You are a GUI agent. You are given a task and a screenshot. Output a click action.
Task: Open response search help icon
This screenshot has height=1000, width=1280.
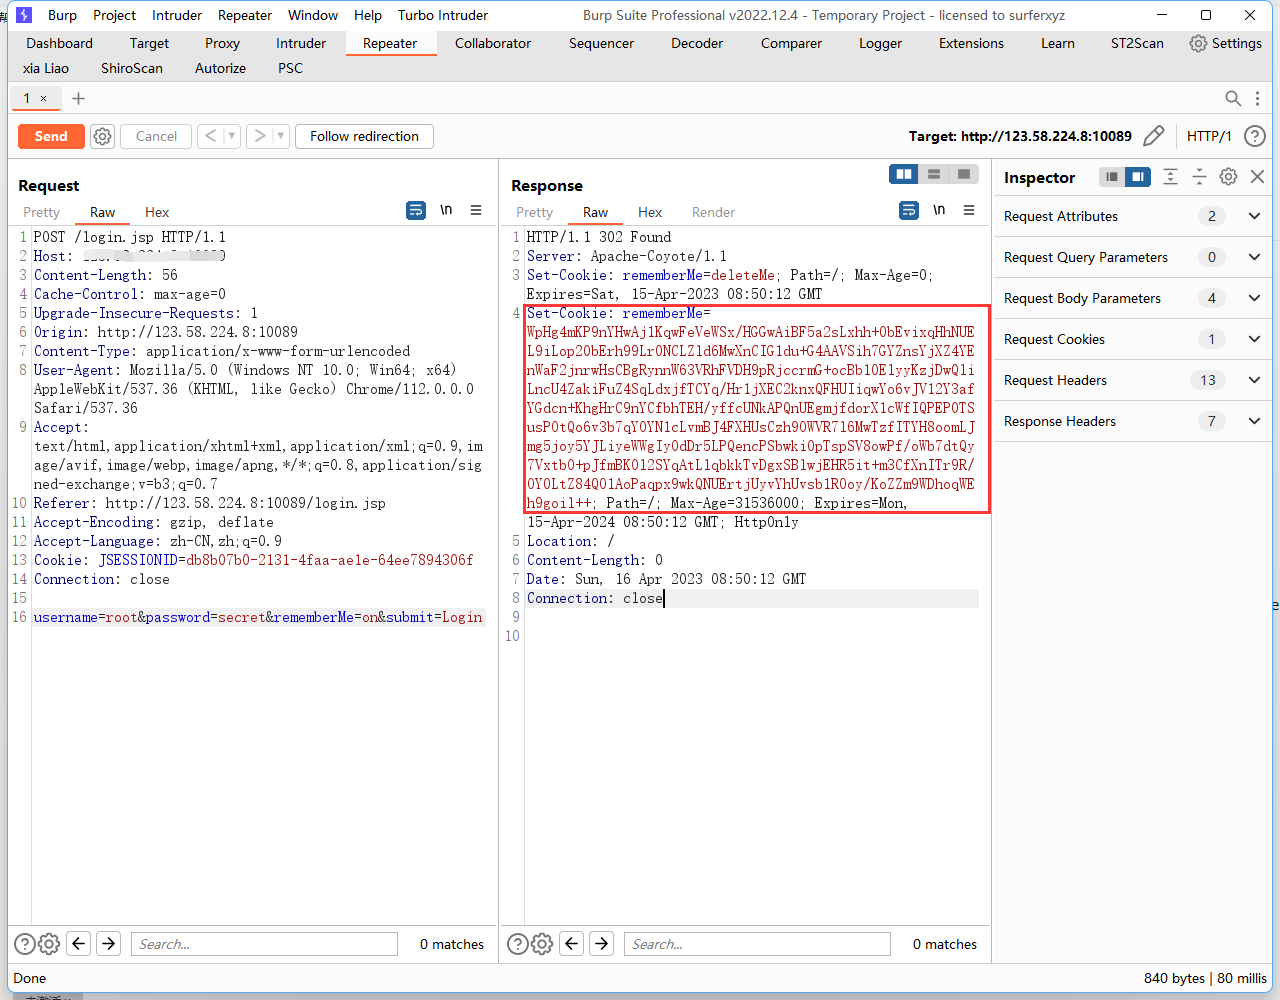517,944
